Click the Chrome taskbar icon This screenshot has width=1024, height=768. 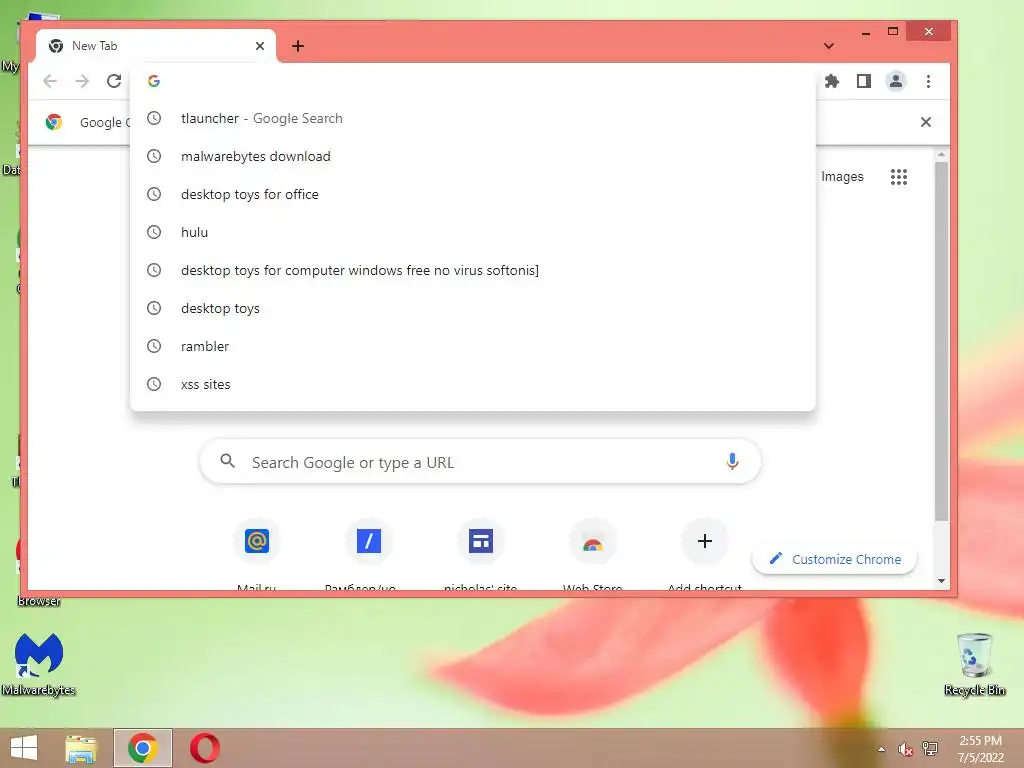142,748
